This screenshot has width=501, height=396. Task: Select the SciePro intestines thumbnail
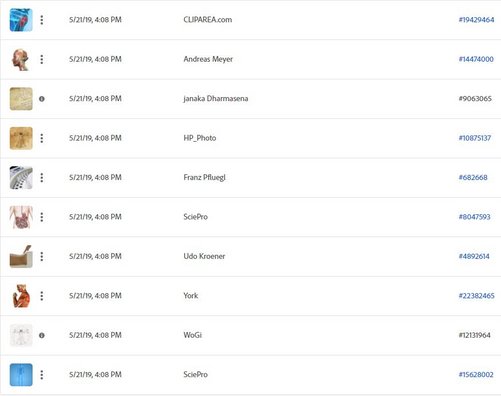click(21, 217)
